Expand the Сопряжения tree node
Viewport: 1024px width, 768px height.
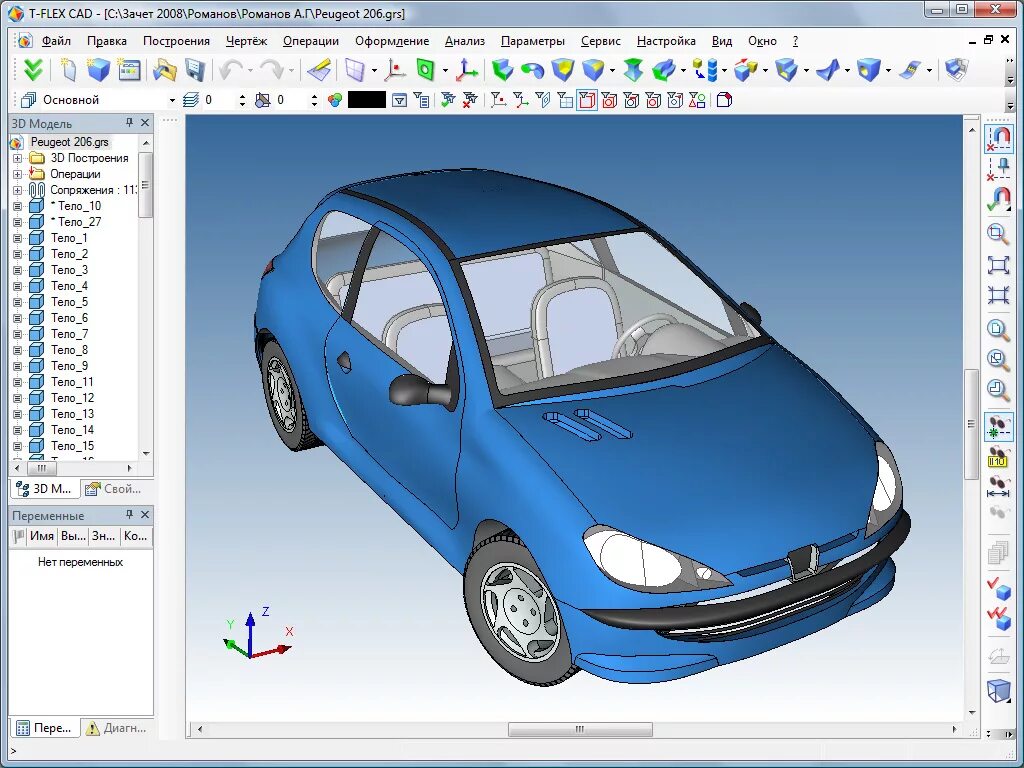coord(18,190)
